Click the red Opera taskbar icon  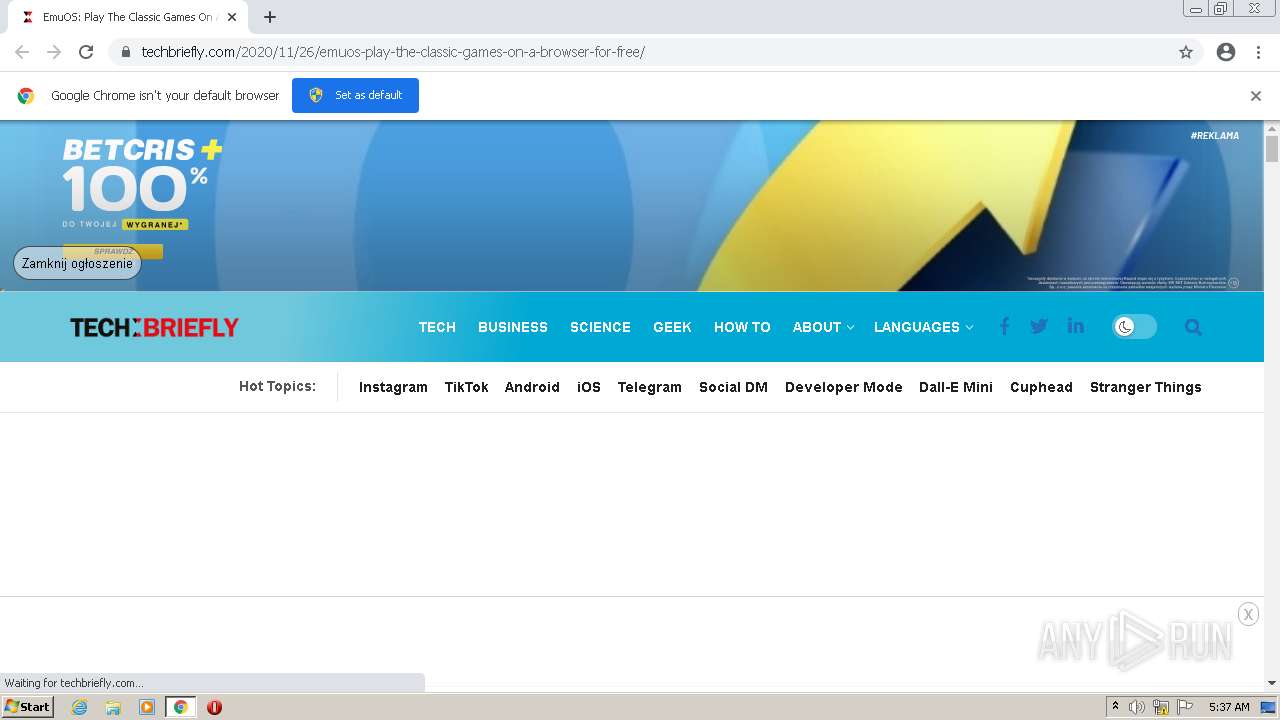pyautogui.click(x=214, y=707)
